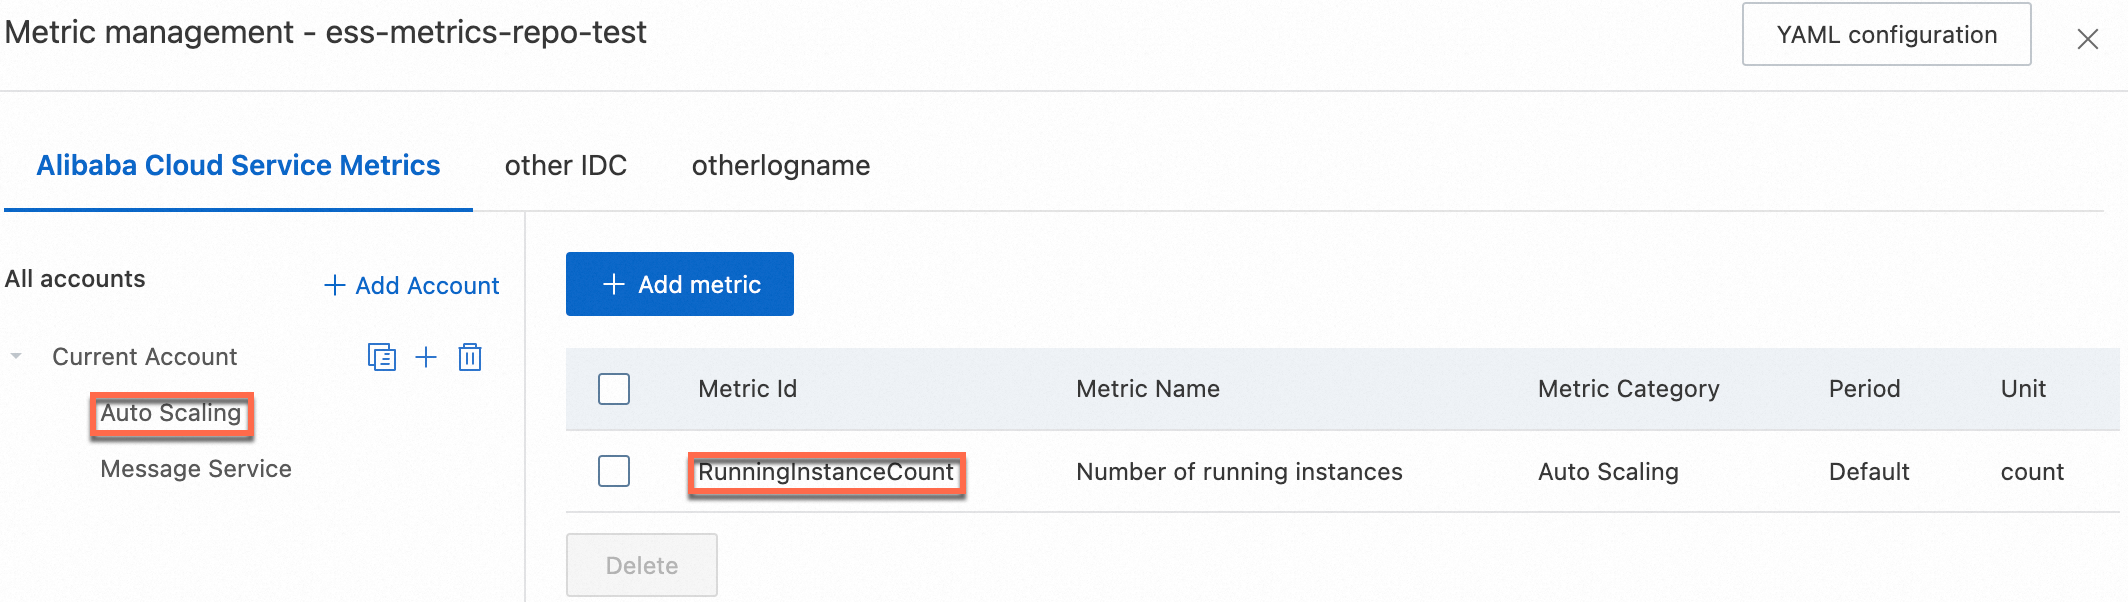Open the YAML configuration button
This screenshot has height=602, width=2128.
click(1886, 35)
